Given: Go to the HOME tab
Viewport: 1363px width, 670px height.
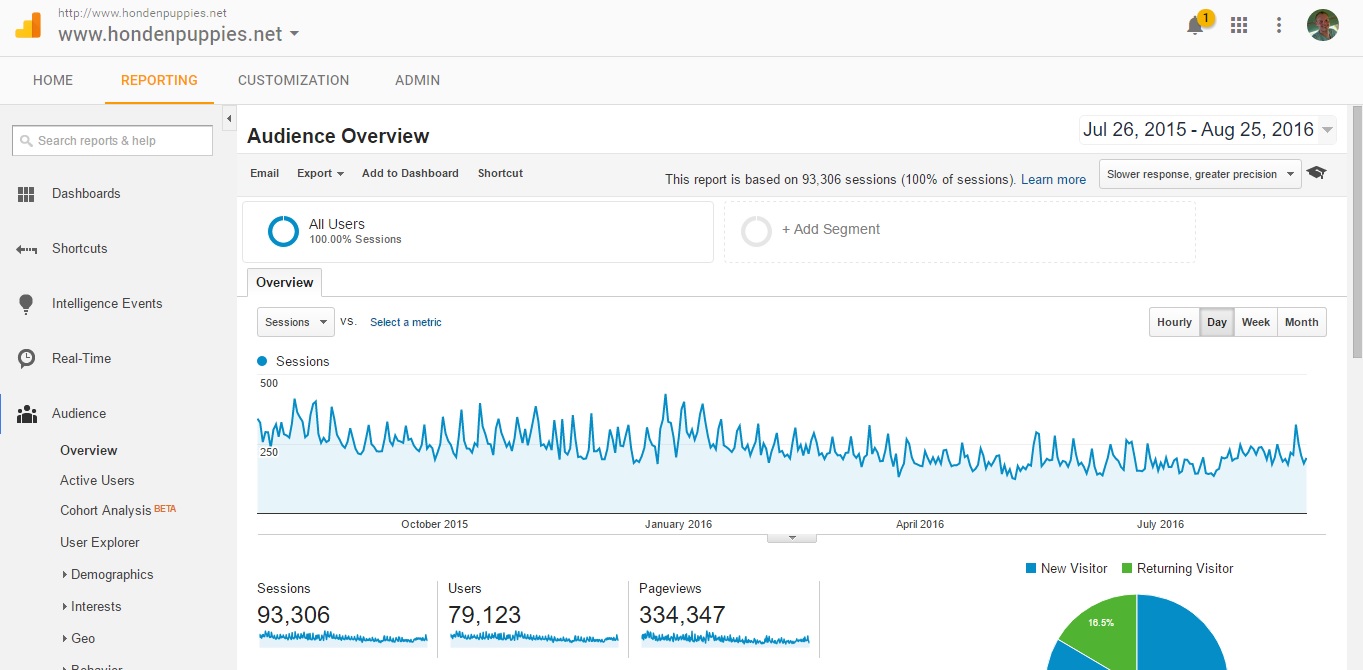Looking at the screenshot, I should point(53,80).
